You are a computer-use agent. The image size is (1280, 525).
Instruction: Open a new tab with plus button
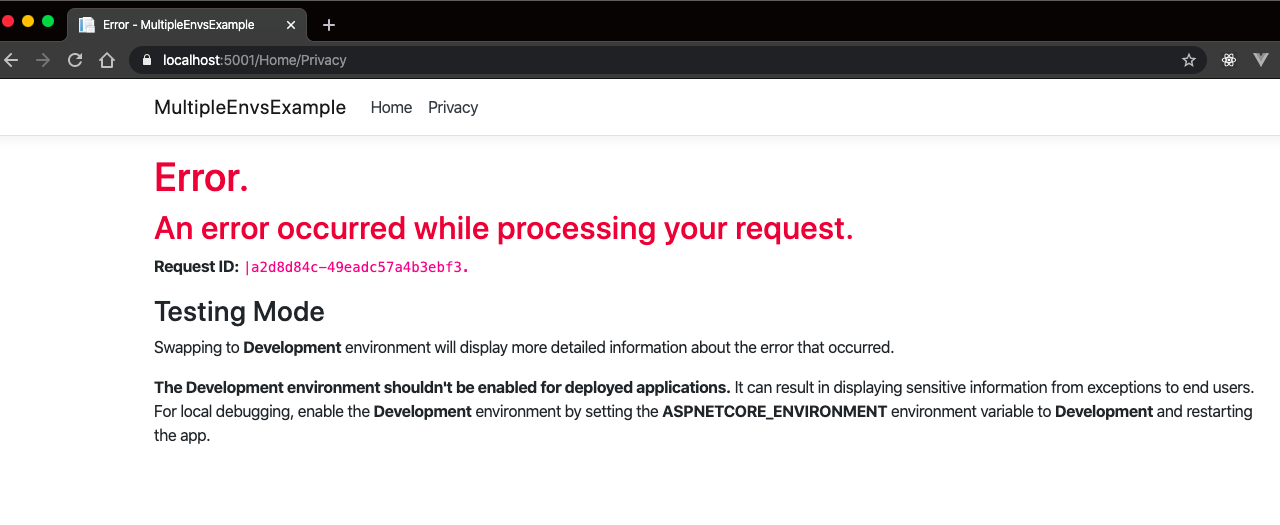tap(329, 25)
